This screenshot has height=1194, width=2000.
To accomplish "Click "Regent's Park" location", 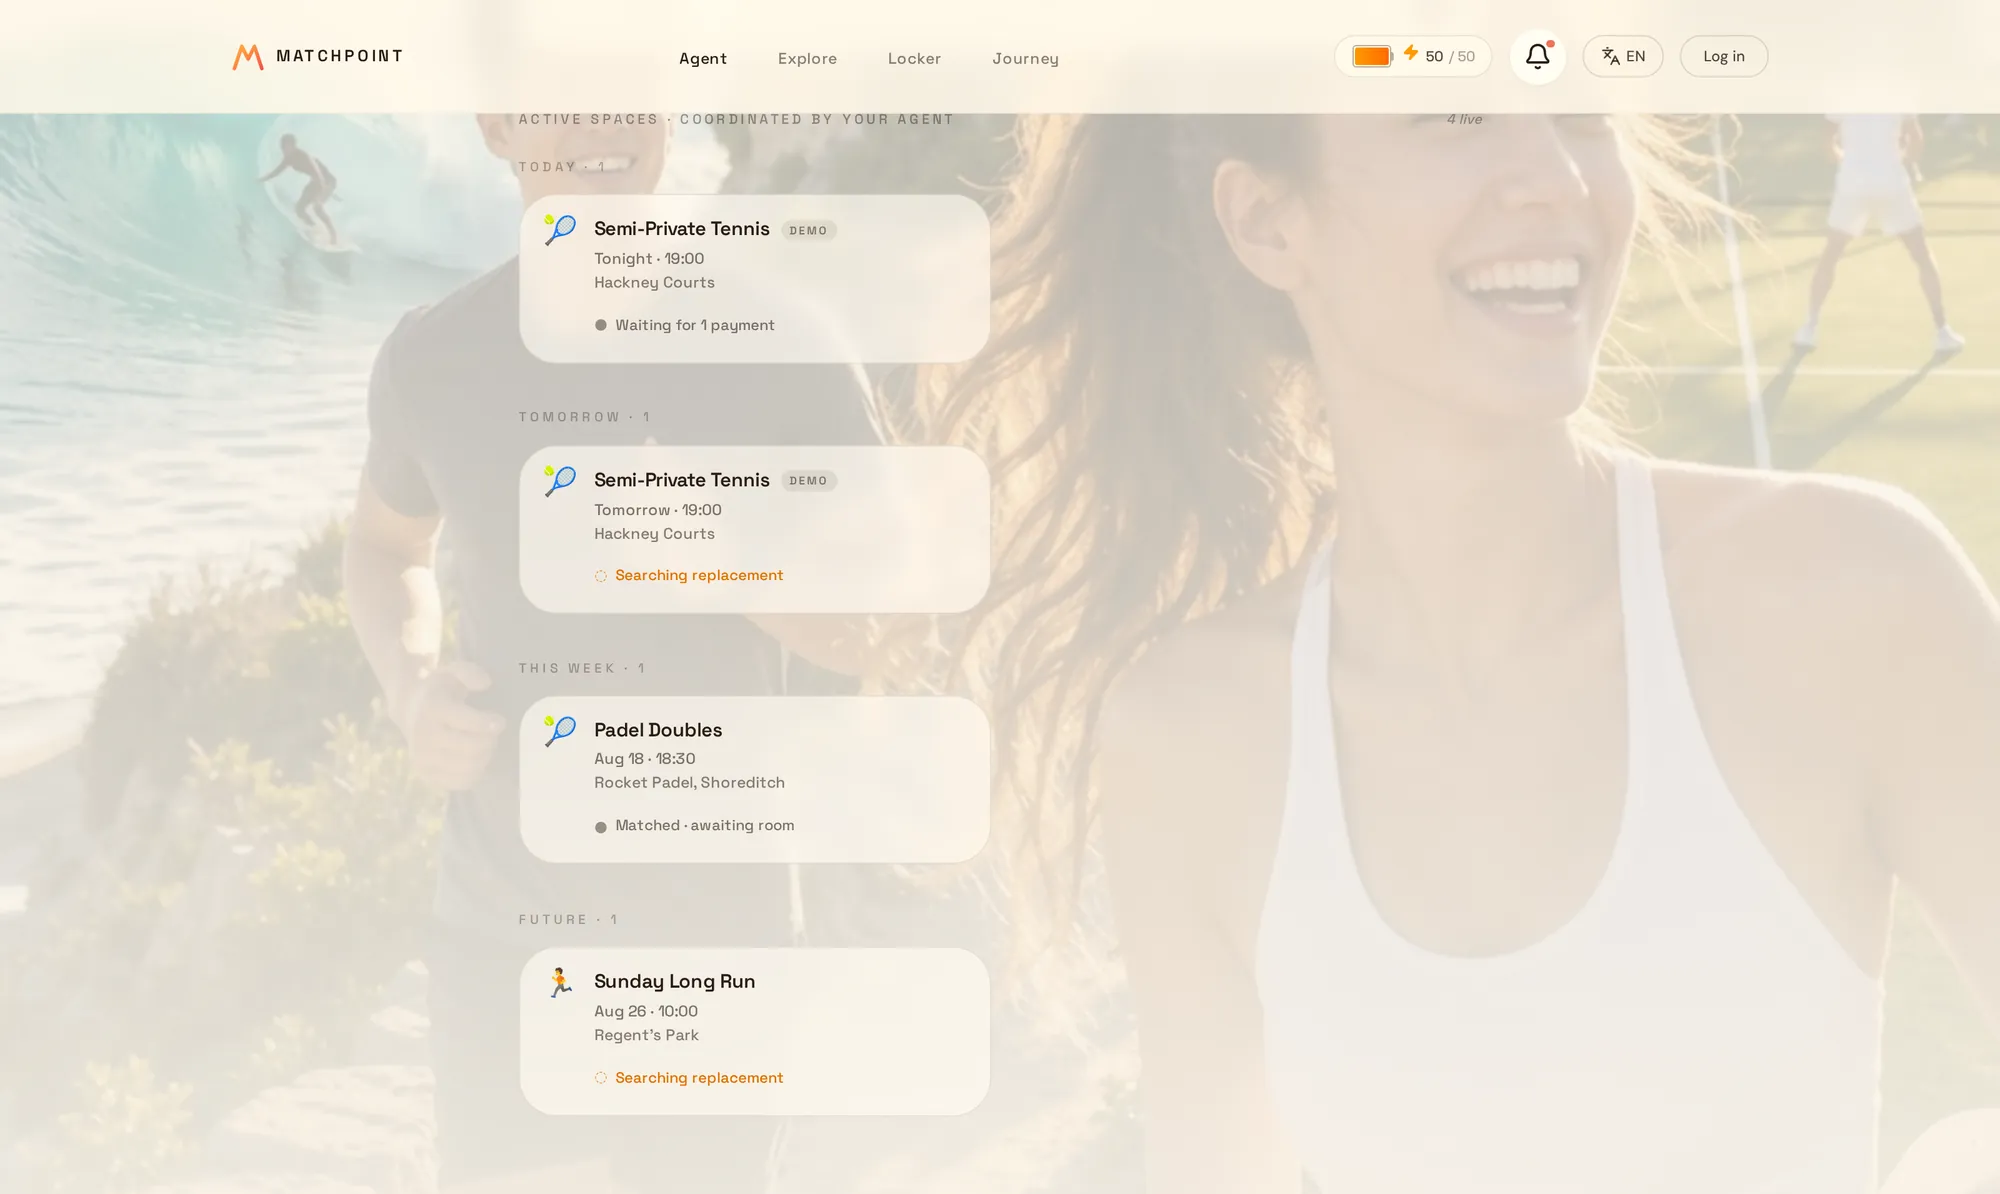I will click(x=647, y=1035).
